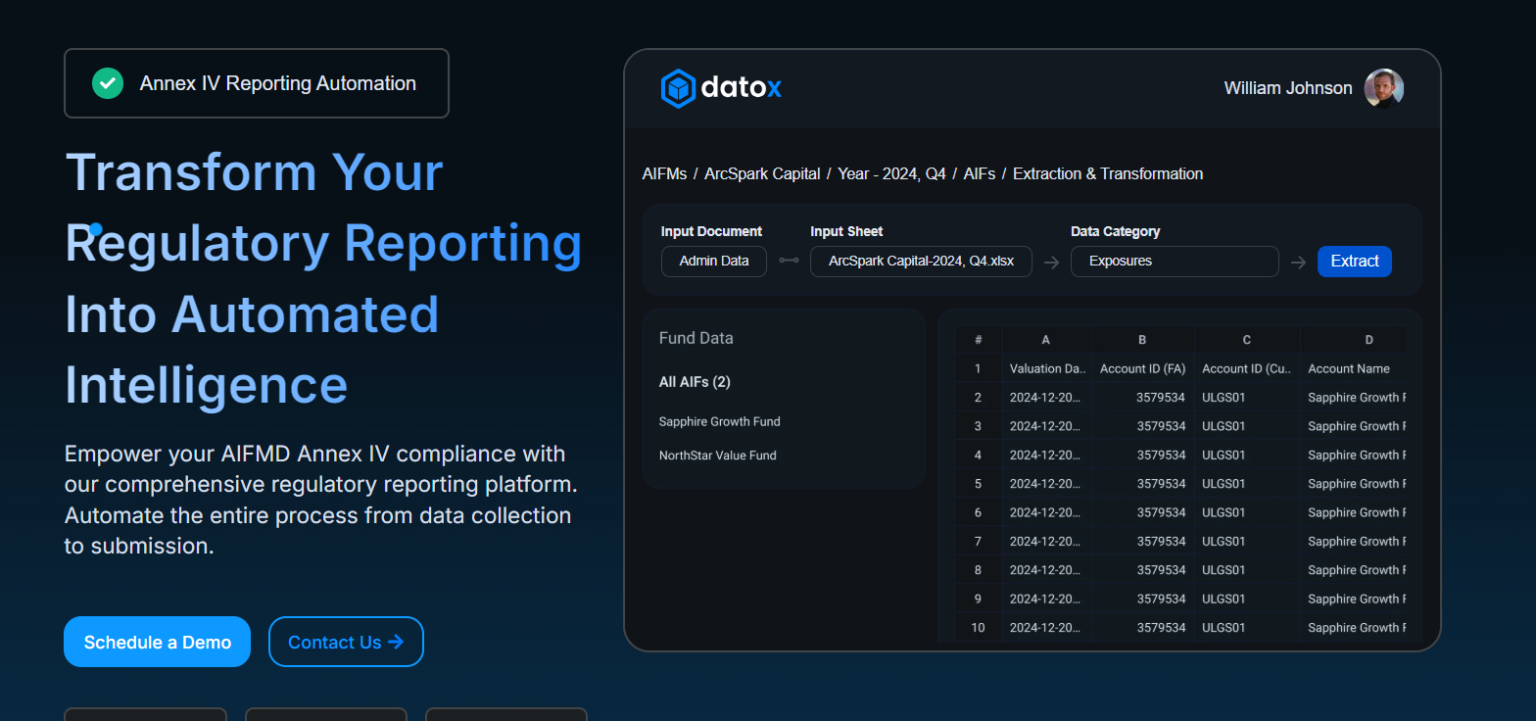
Task: Select NorthStar Value Fund in Fund Data panel
Action: pos(717,455)
